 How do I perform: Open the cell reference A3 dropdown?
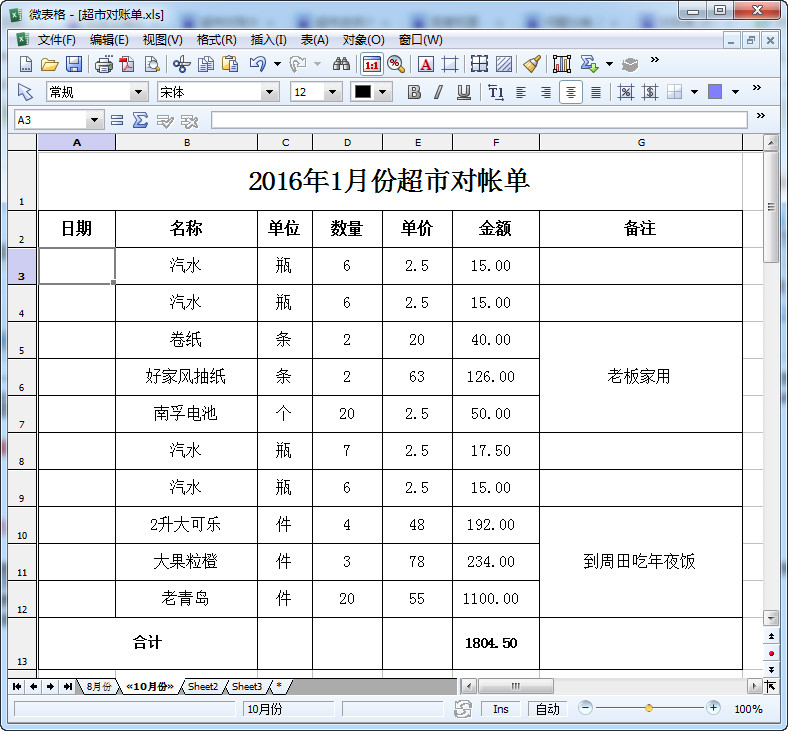pos(94,120)
